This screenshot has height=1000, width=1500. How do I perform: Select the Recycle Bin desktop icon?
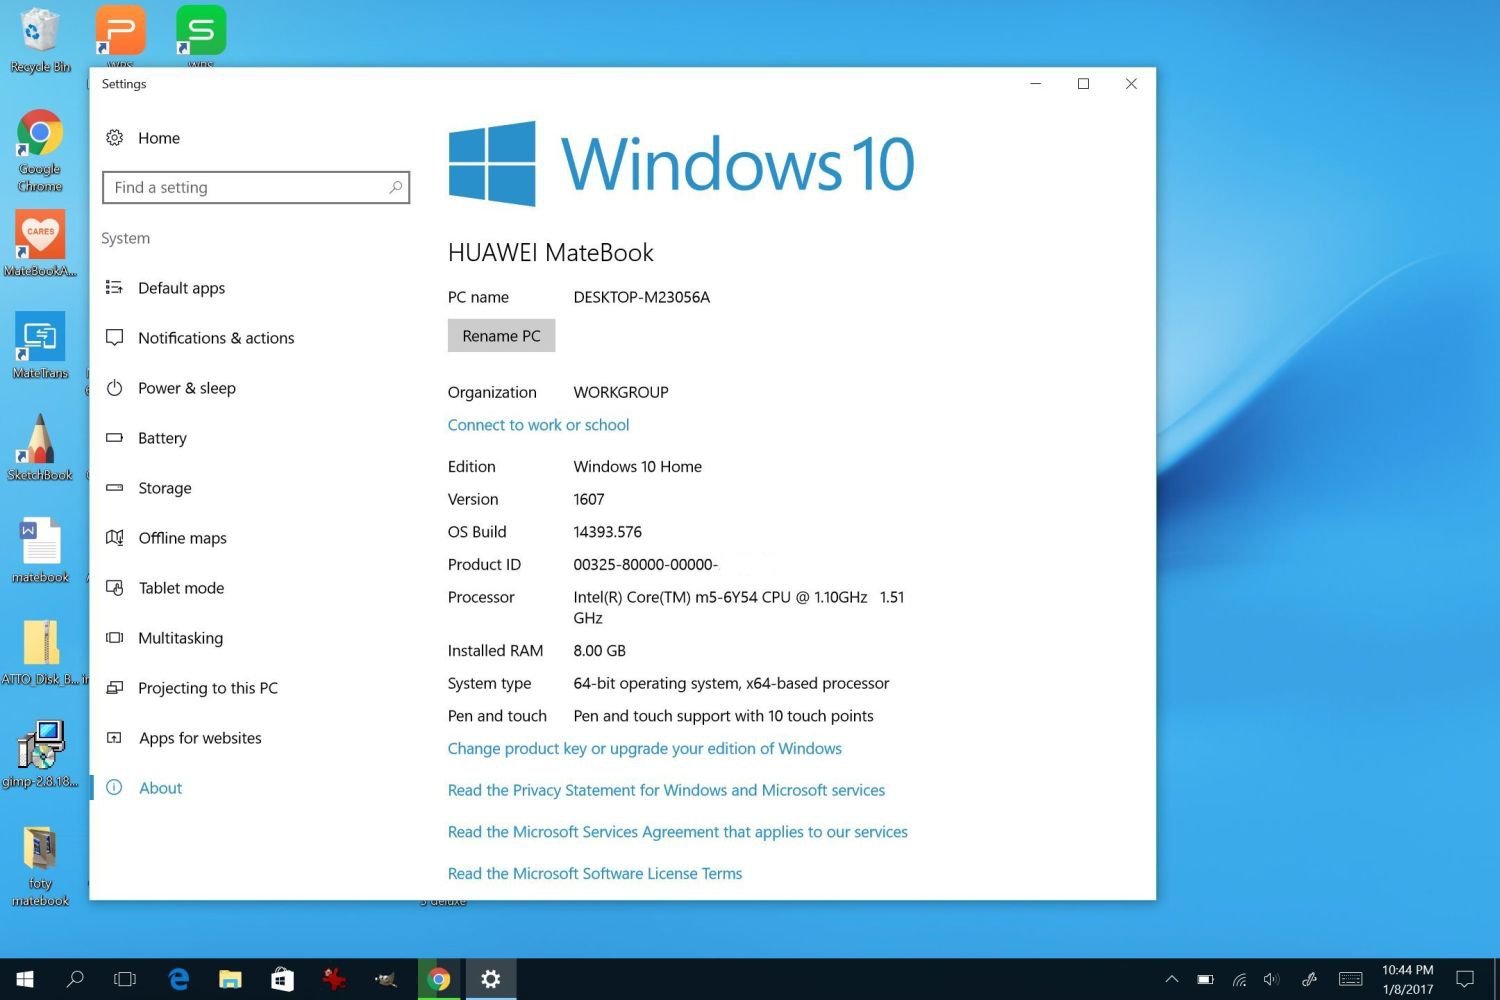40,40
